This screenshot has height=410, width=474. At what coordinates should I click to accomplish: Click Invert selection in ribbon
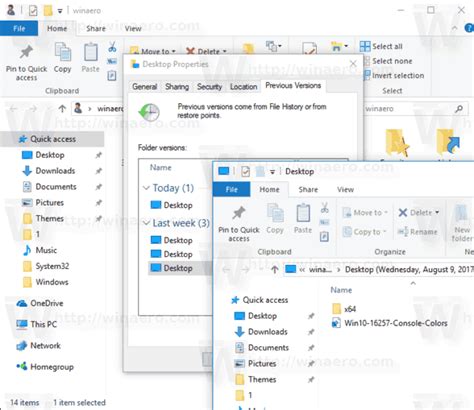(x=394, y=75)
